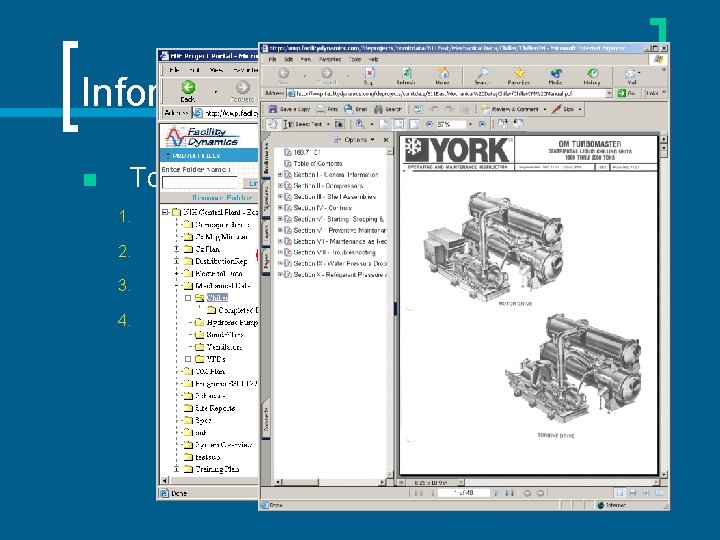This screenshot has width=720, height=540.
Task: Switch to the Pages side tab
Action: (x=266, y=260)
